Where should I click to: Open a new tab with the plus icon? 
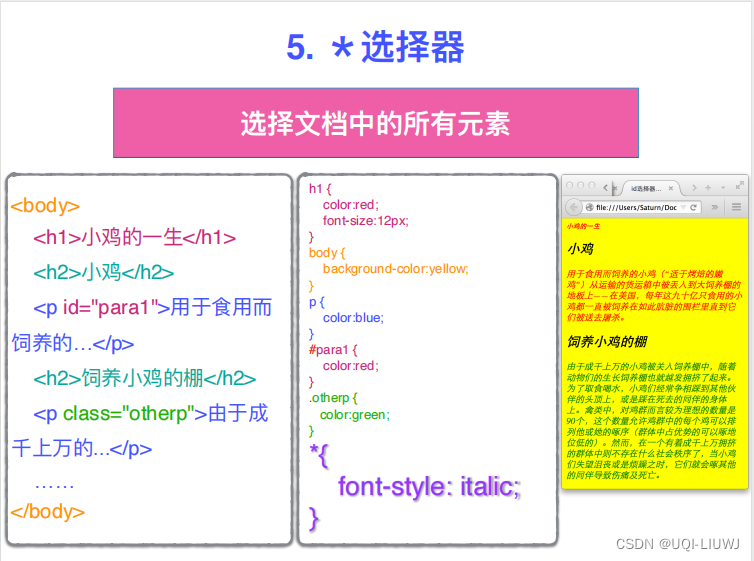pyautogui.click(x=708, y=187)
